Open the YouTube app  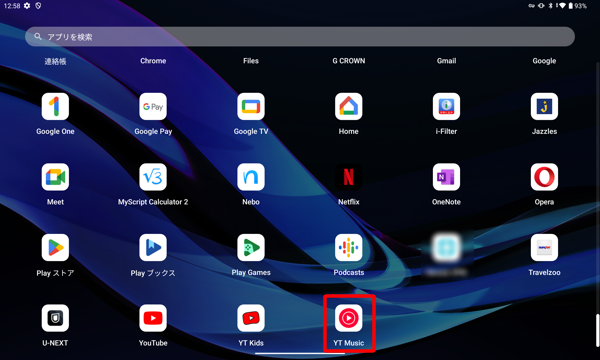point(153,318)
